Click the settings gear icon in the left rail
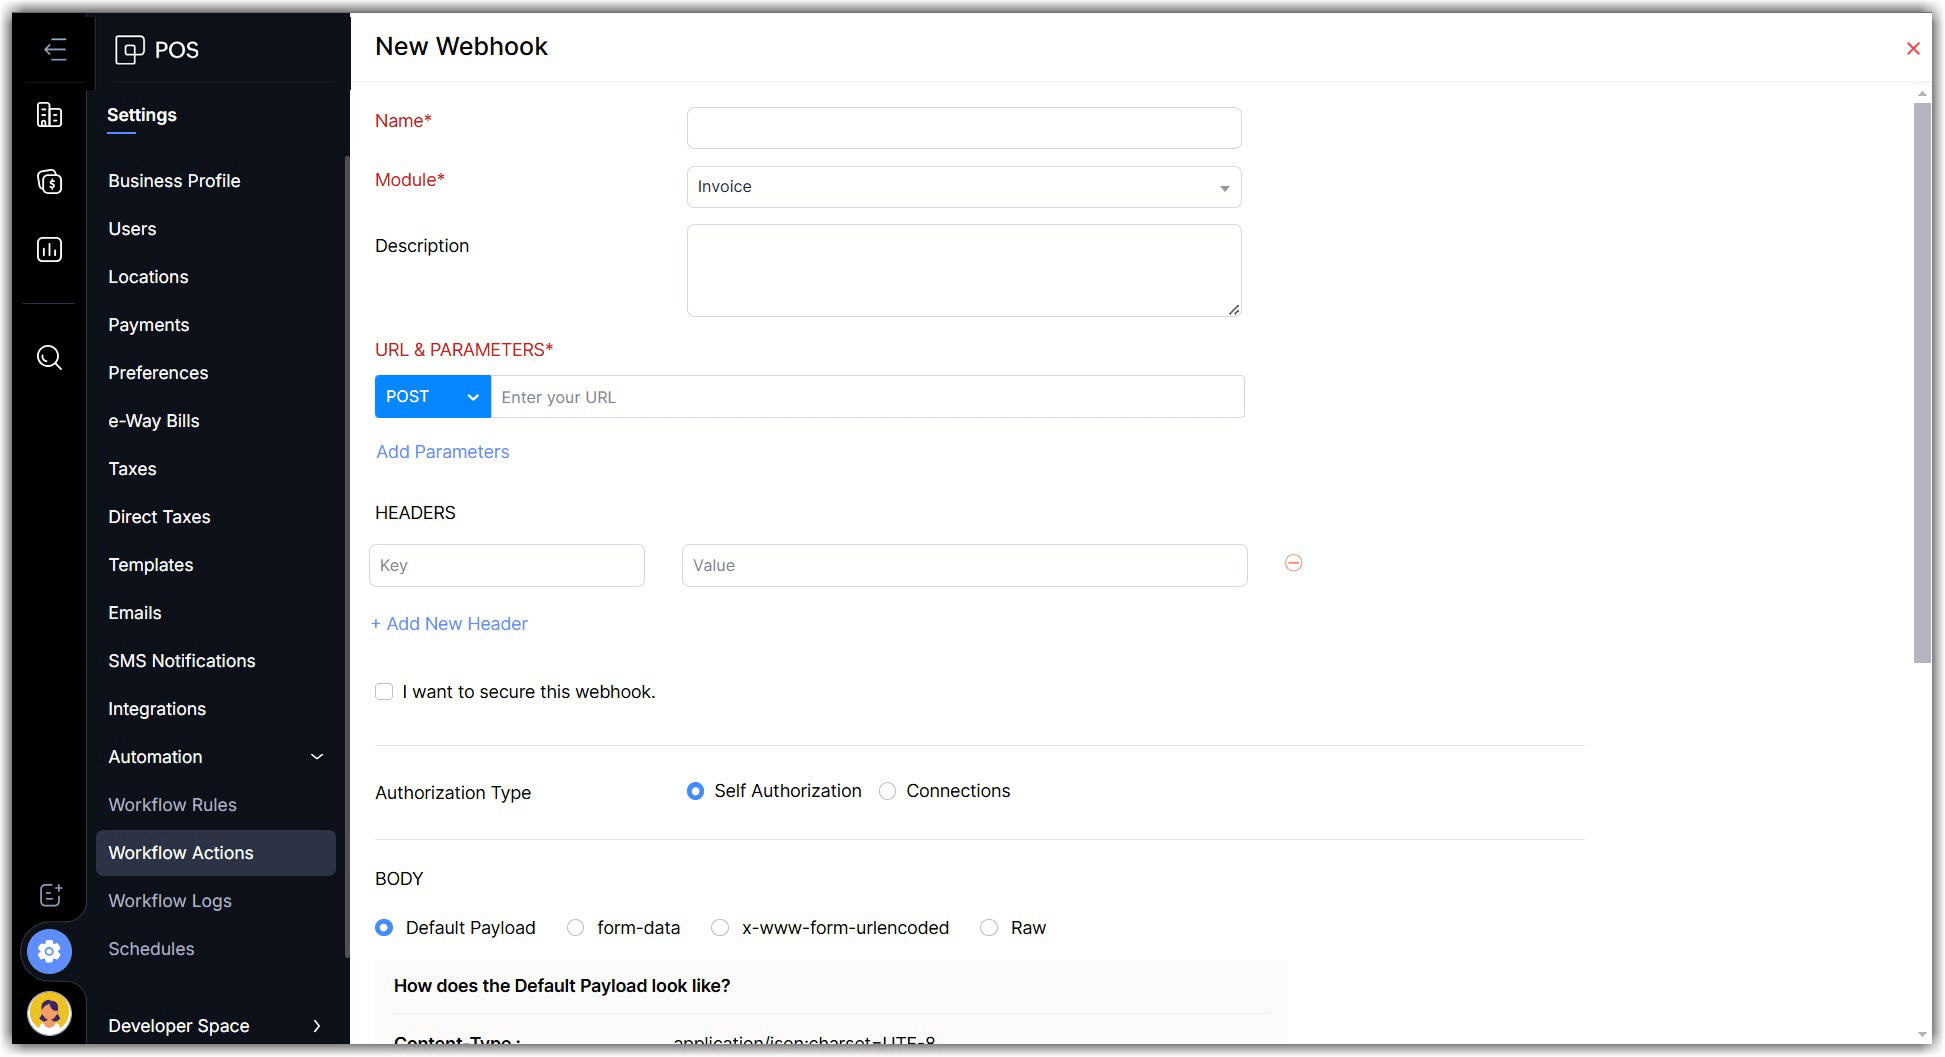 49,951
